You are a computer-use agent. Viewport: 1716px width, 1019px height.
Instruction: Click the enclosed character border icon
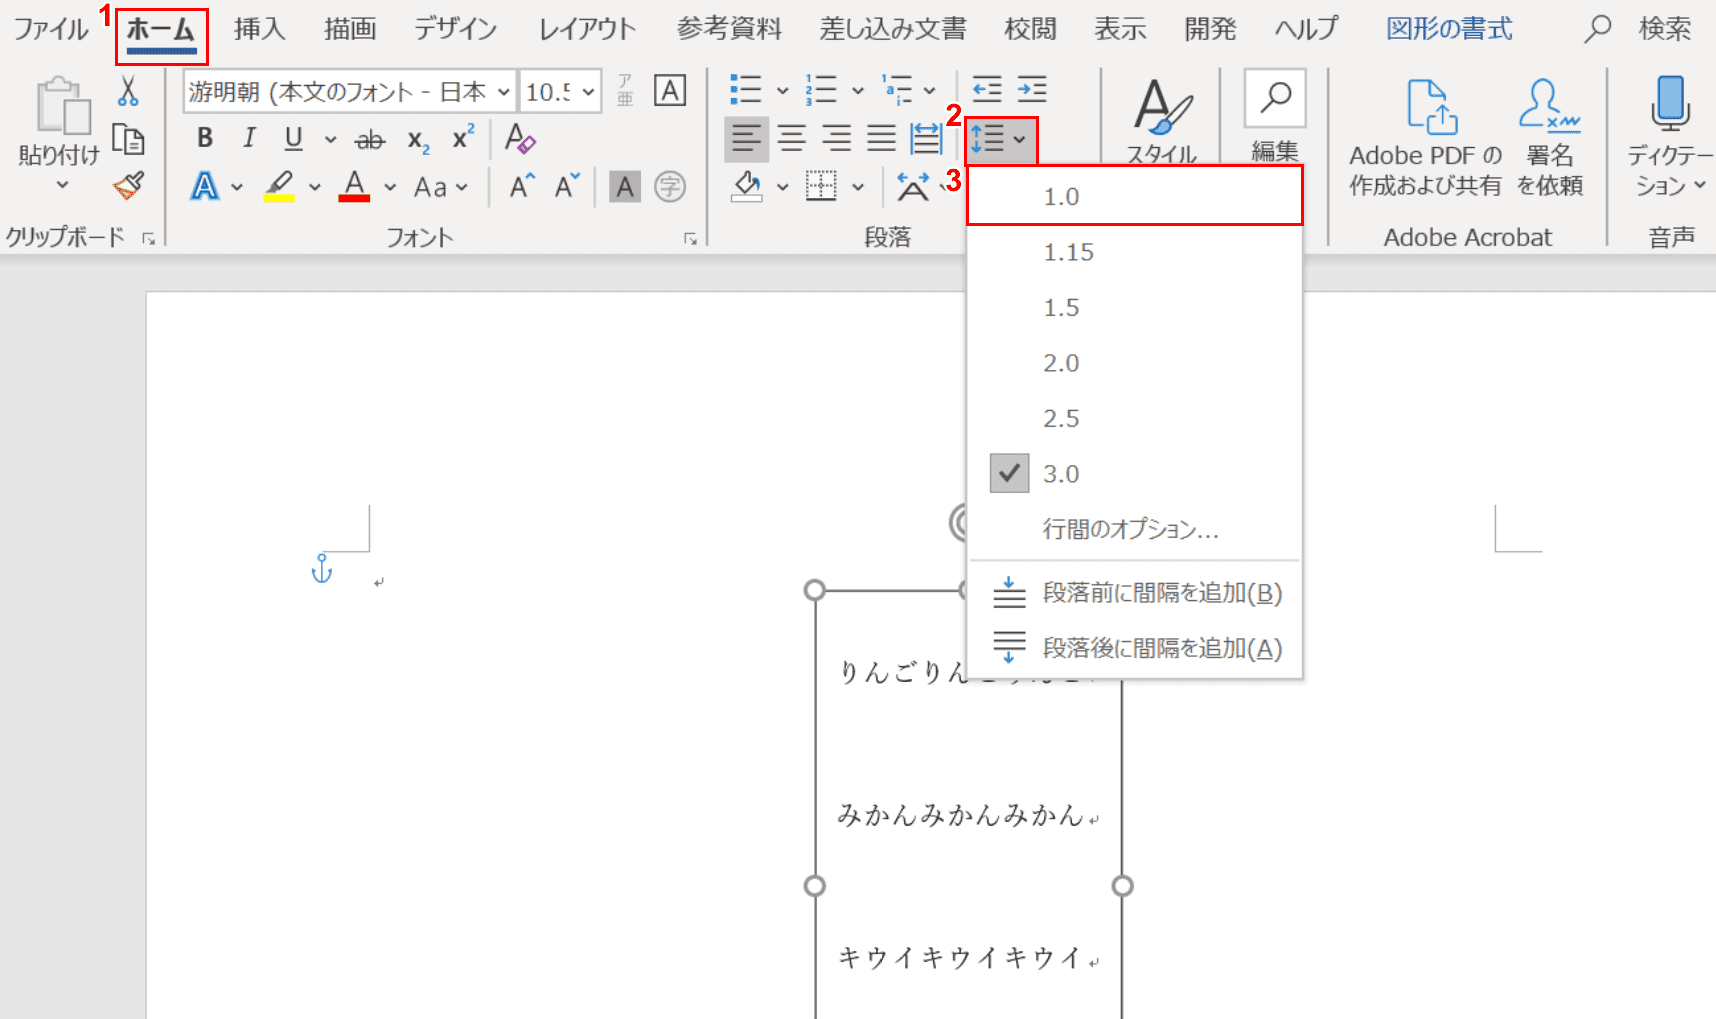click(x=670, y=91)
